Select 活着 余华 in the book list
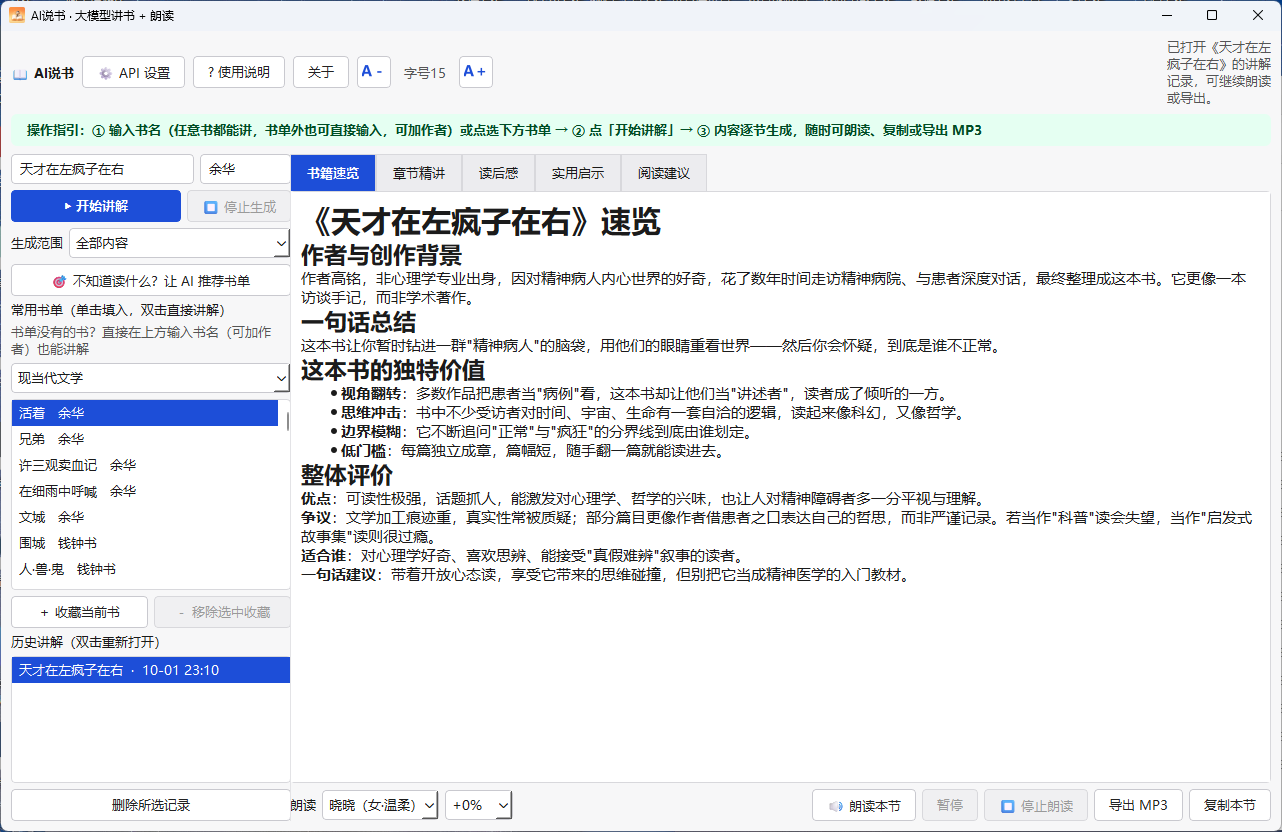The height and width of the screenshot is (832, 1282). pyautogui.click(x=145, y=413)
